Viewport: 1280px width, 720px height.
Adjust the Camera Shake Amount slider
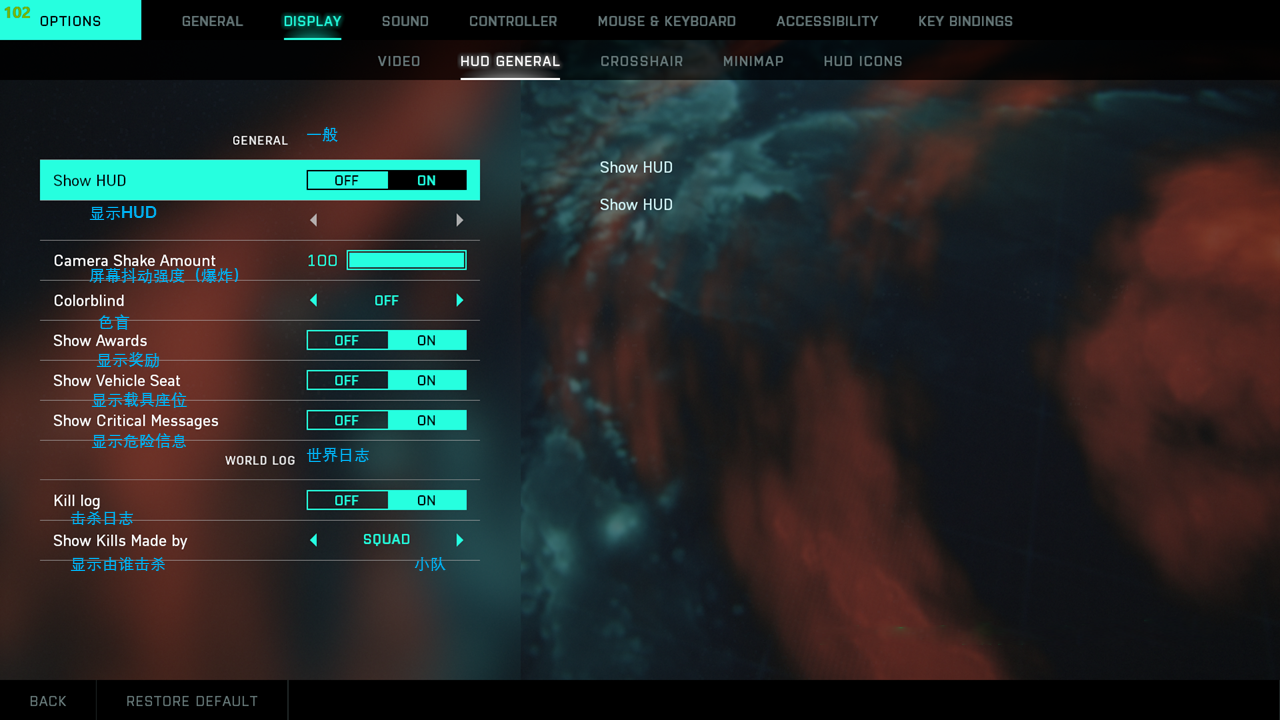coord(406,260)
